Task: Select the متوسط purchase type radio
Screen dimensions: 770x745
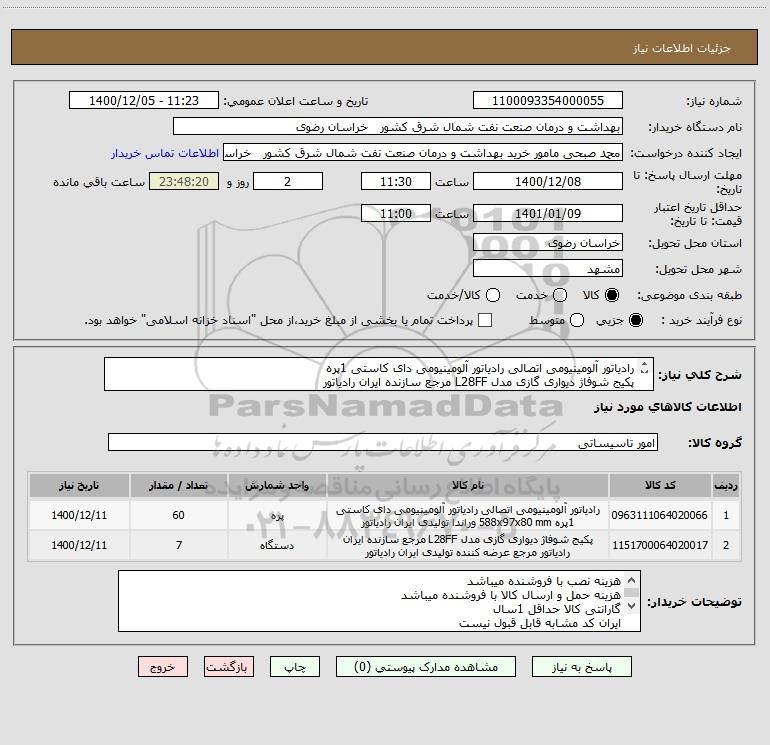Action: 577,320
